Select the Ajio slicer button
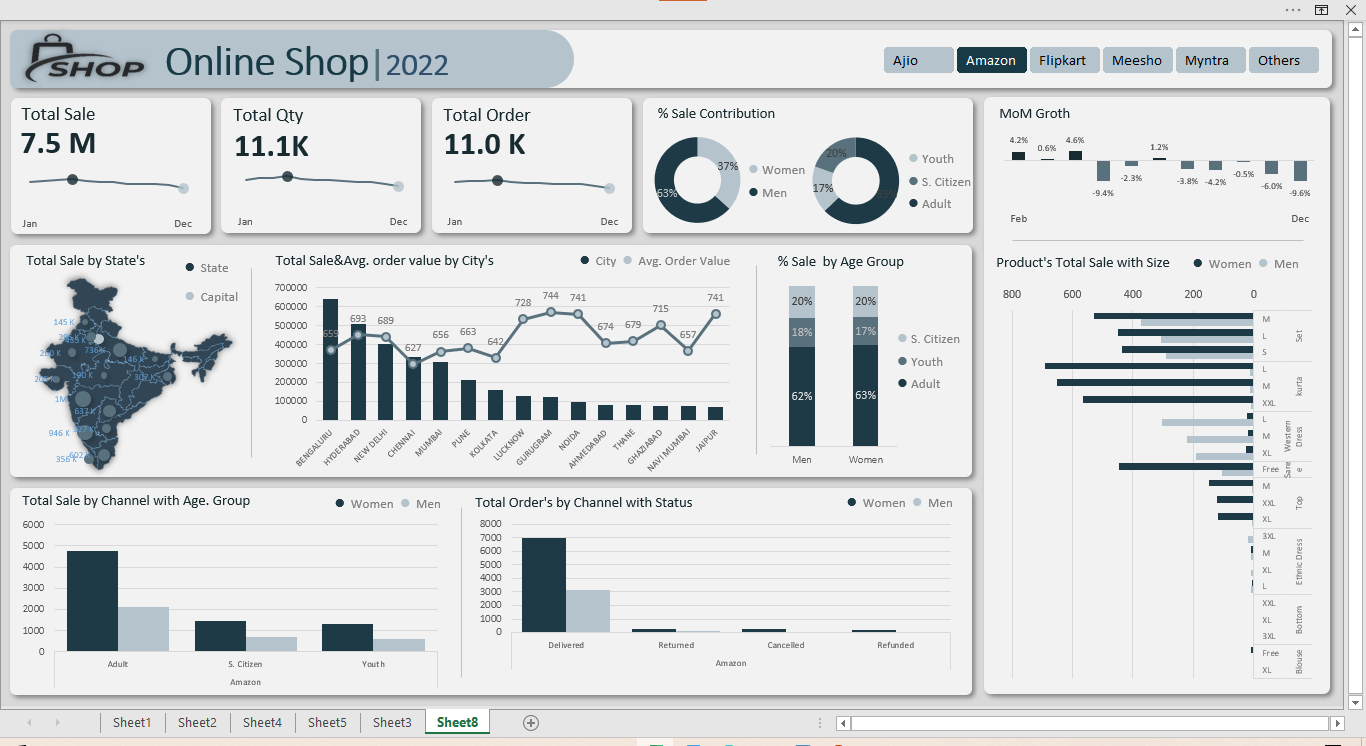 click(x=919, y=60)
